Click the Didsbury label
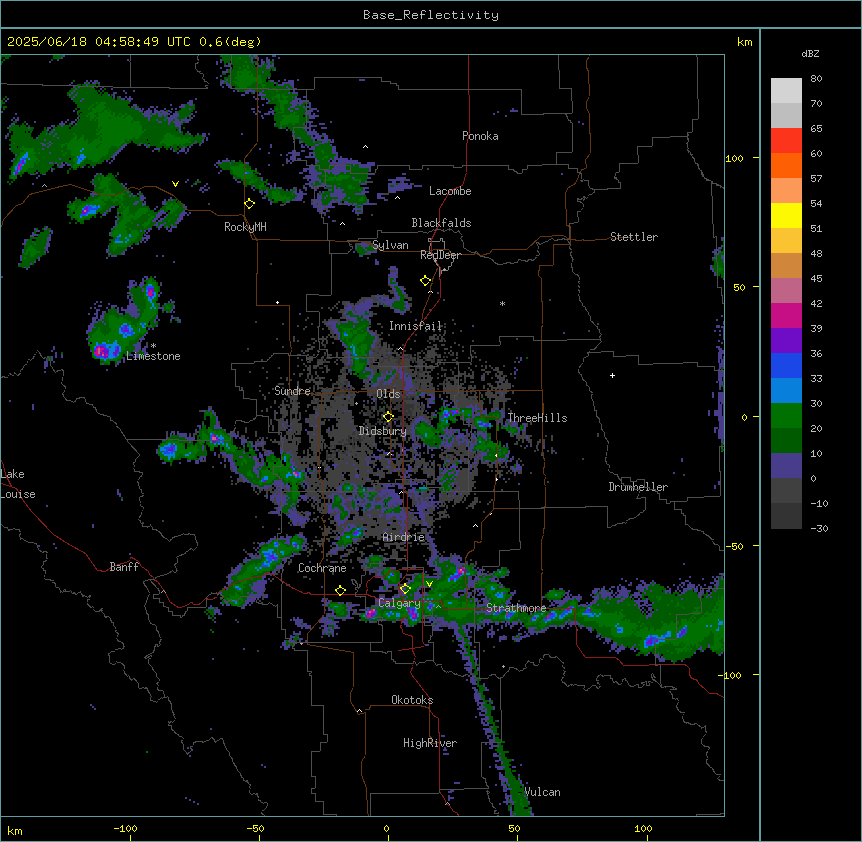The height and width of the screenshot is (842, 862). tap(383, 431)
